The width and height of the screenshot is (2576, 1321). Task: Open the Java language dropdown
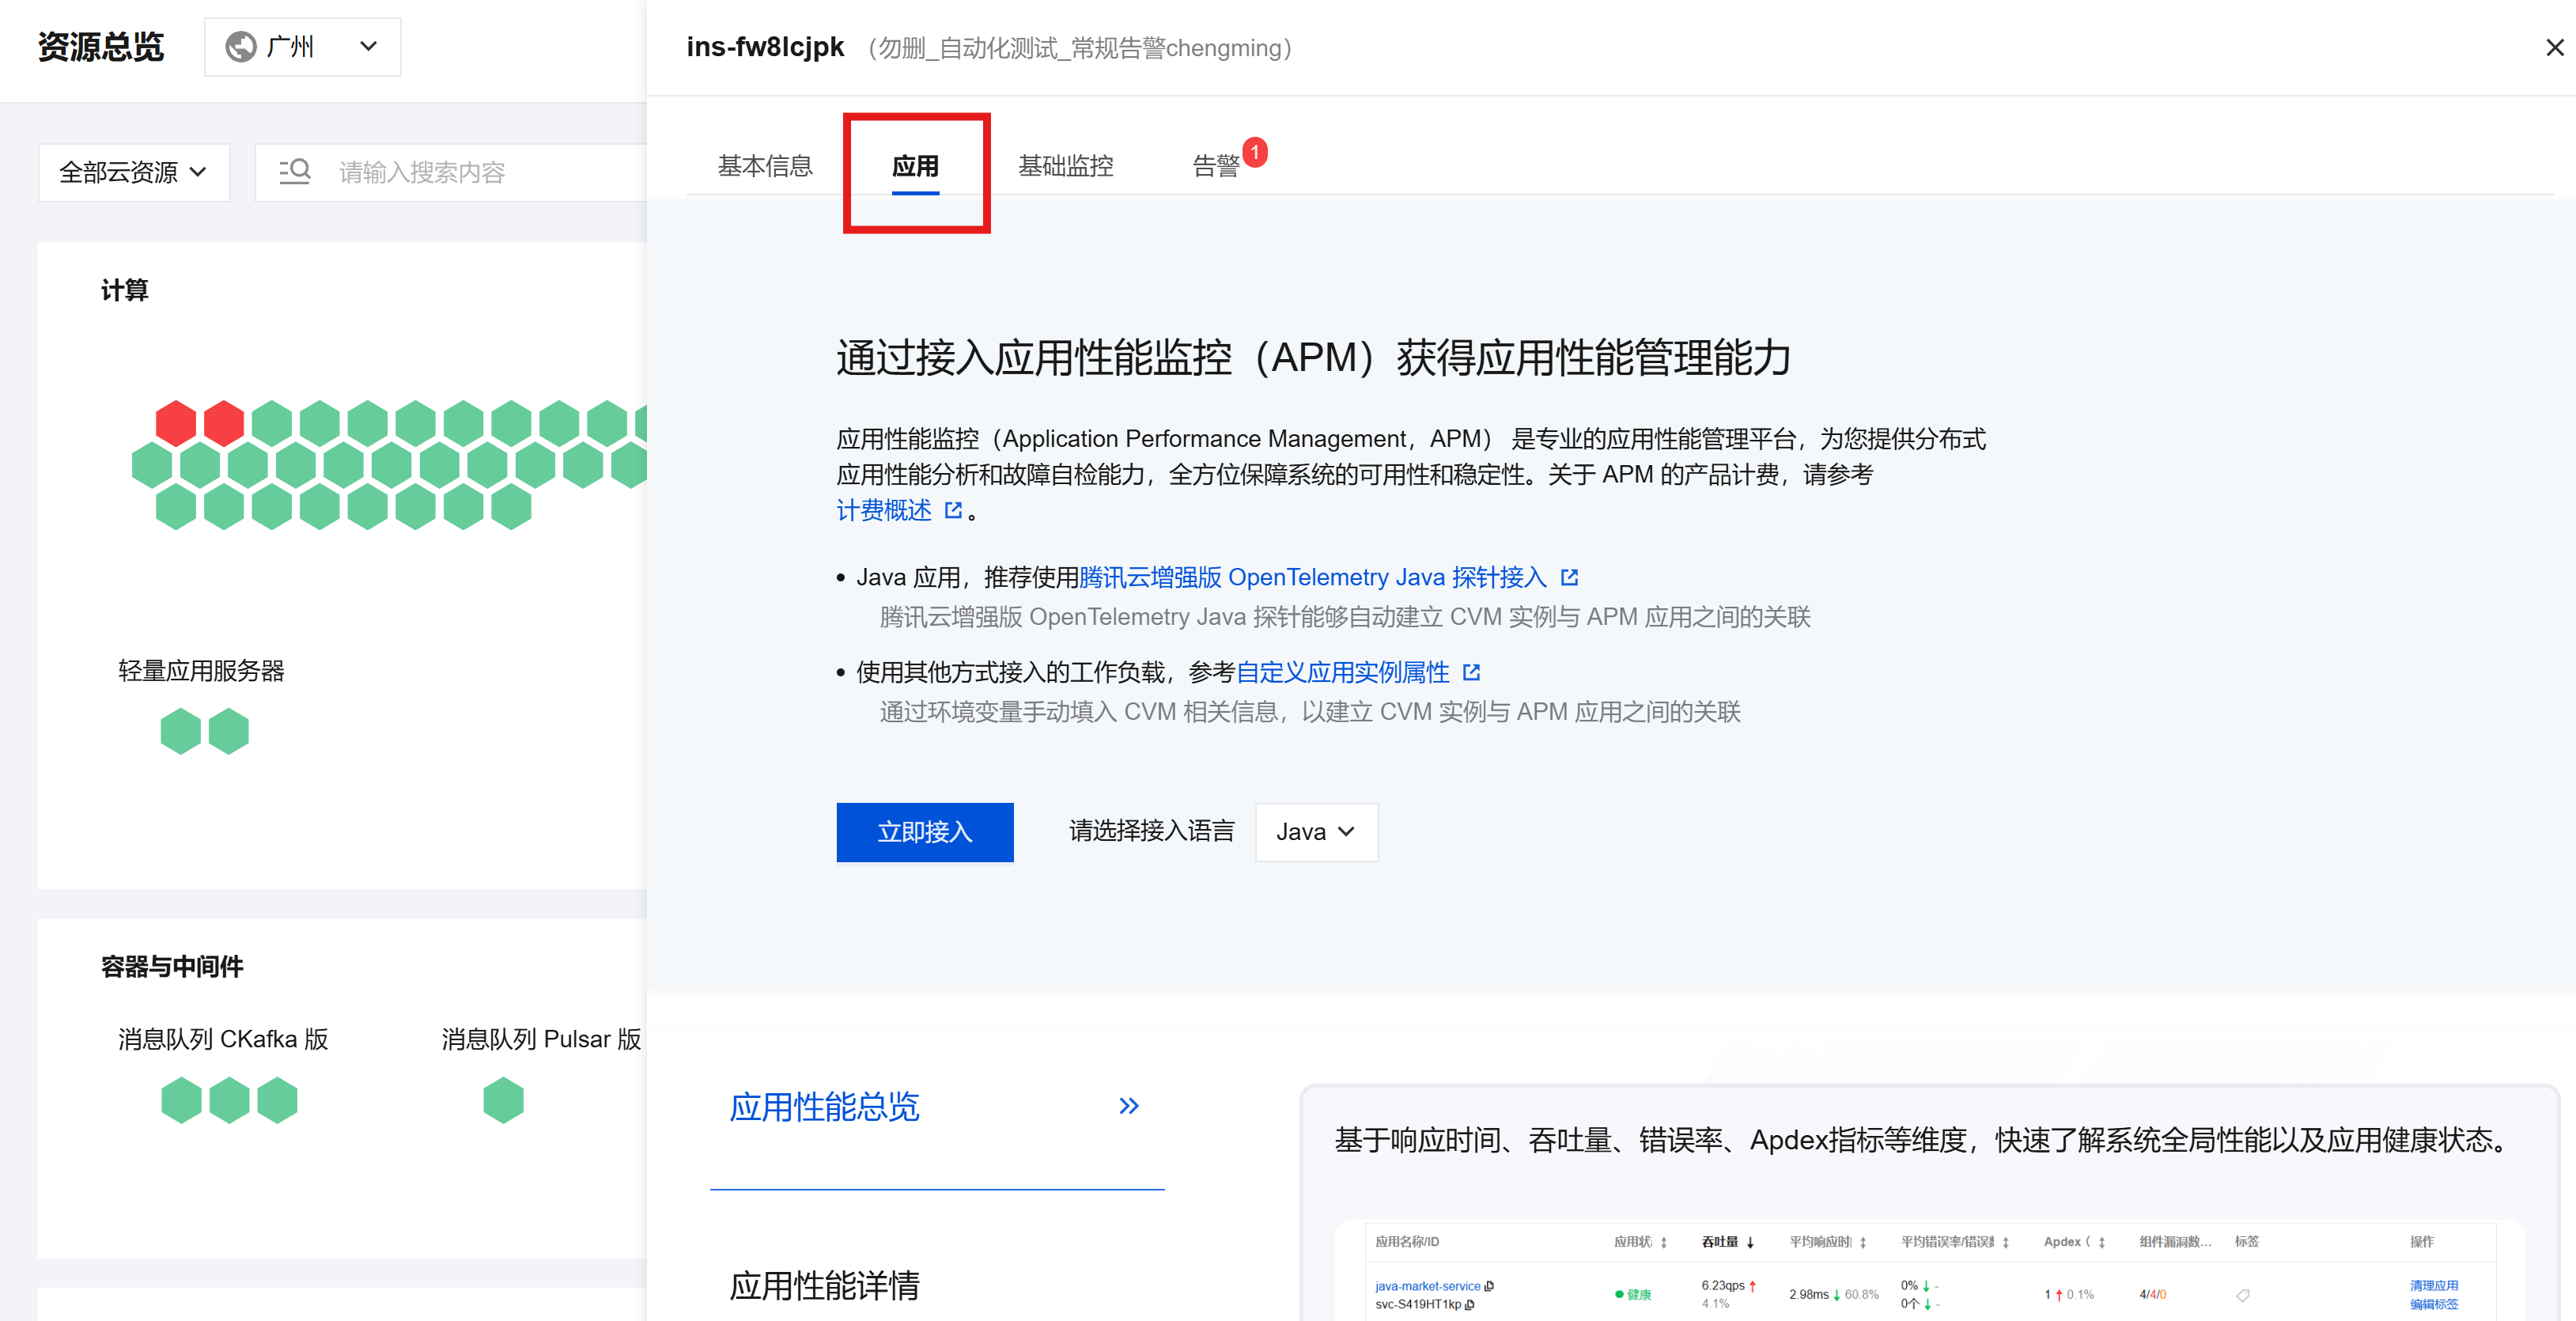pyautogui.click(x=1315, y=831)
